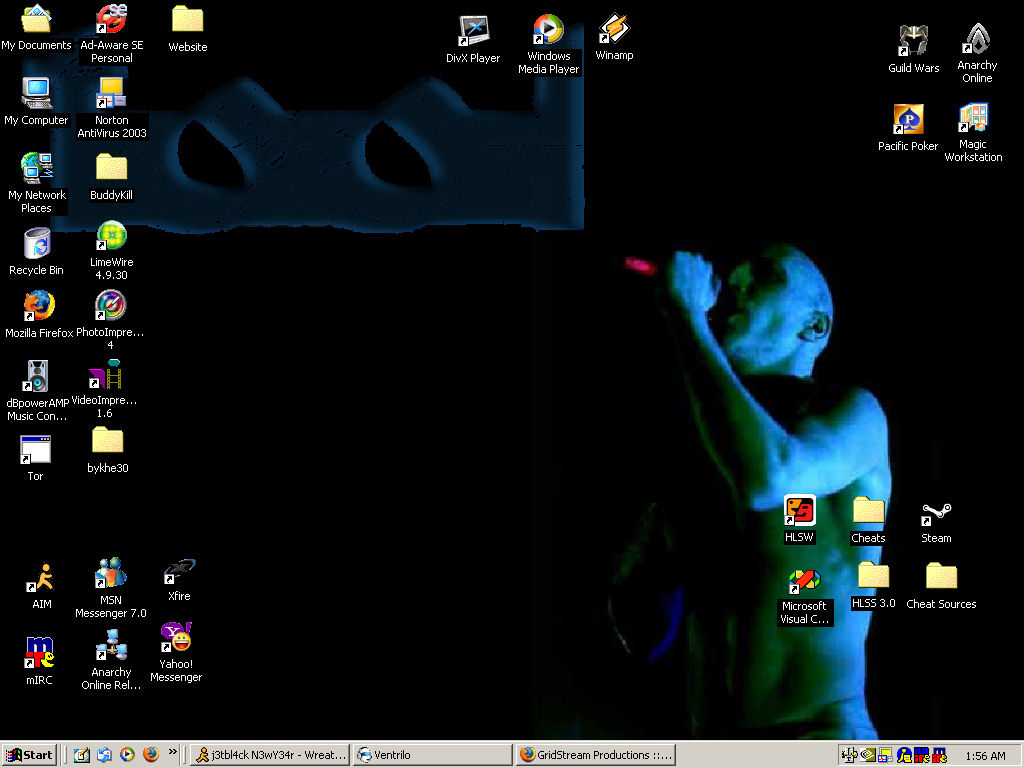The width and height of the screenshot is (1024, 768).
Task: Switch to the Ventrilo taskbar window
Action: point(433,755)
